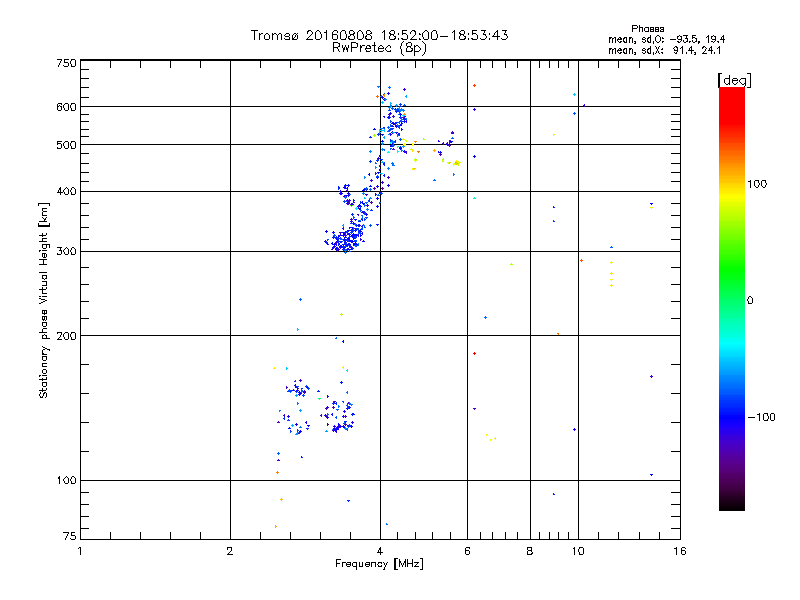Screen dimensions: 800x600
Task: Click the dense blue echo cluster just above 300 km
Action: pos(344,239)
